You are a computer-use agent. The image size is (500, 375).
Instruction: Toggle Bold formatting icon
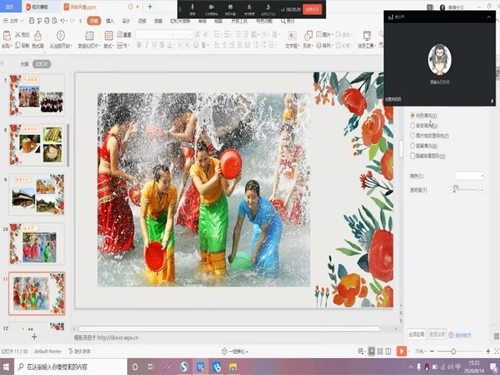139,45
